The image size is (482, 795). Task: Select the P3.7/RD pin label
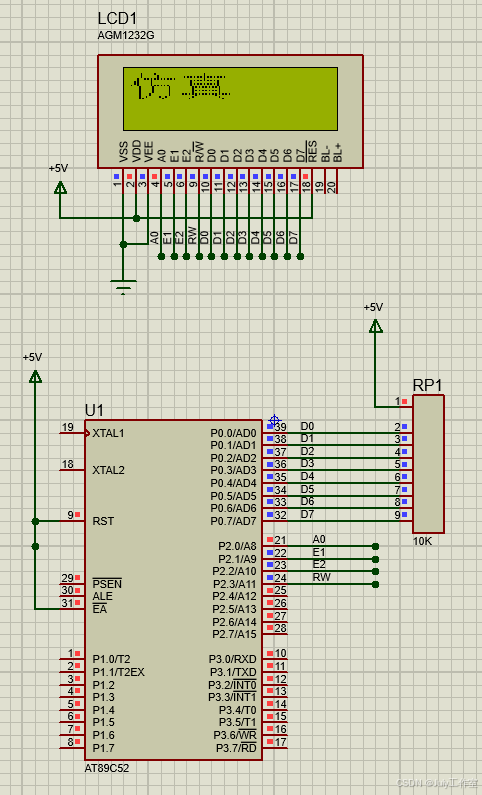236,748
